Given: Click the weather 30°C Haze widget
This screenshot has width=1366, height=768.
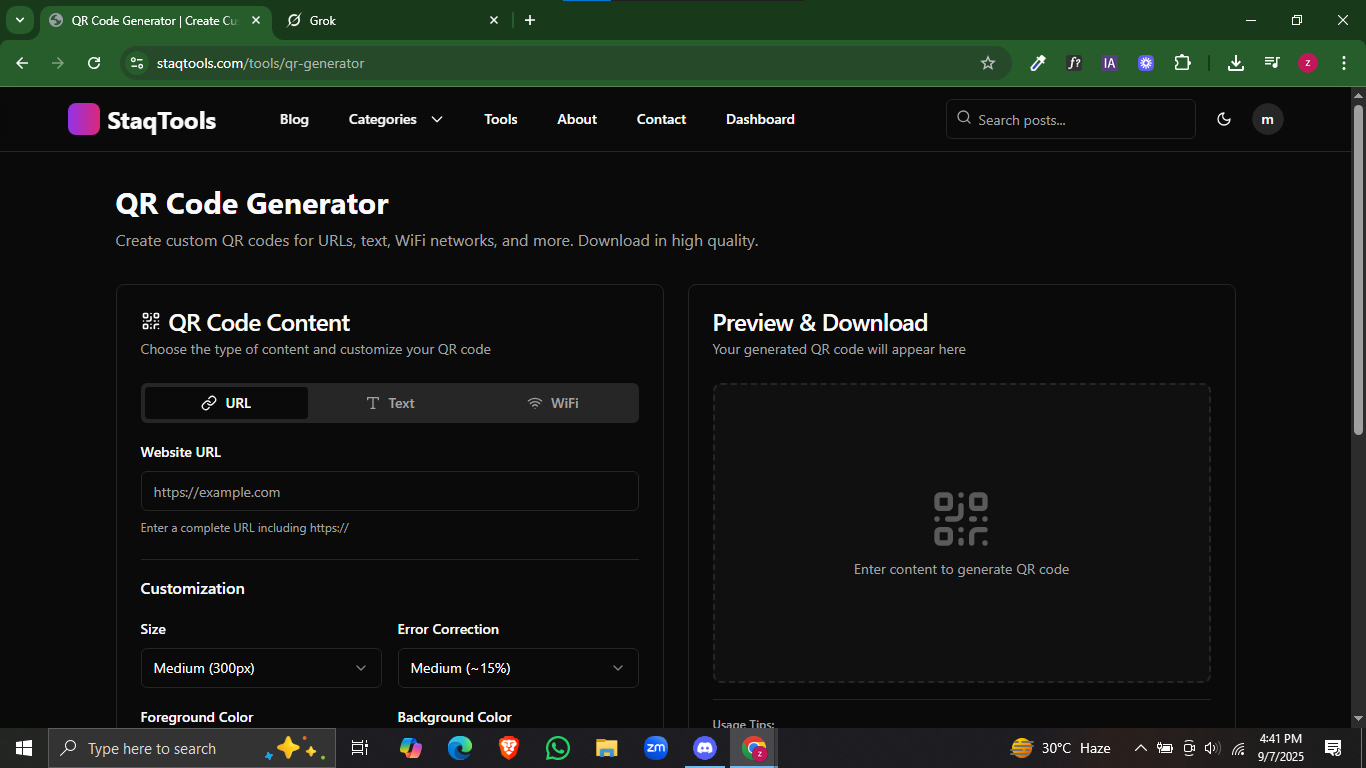Looking at the screenshot, I should click(1061, 748).
